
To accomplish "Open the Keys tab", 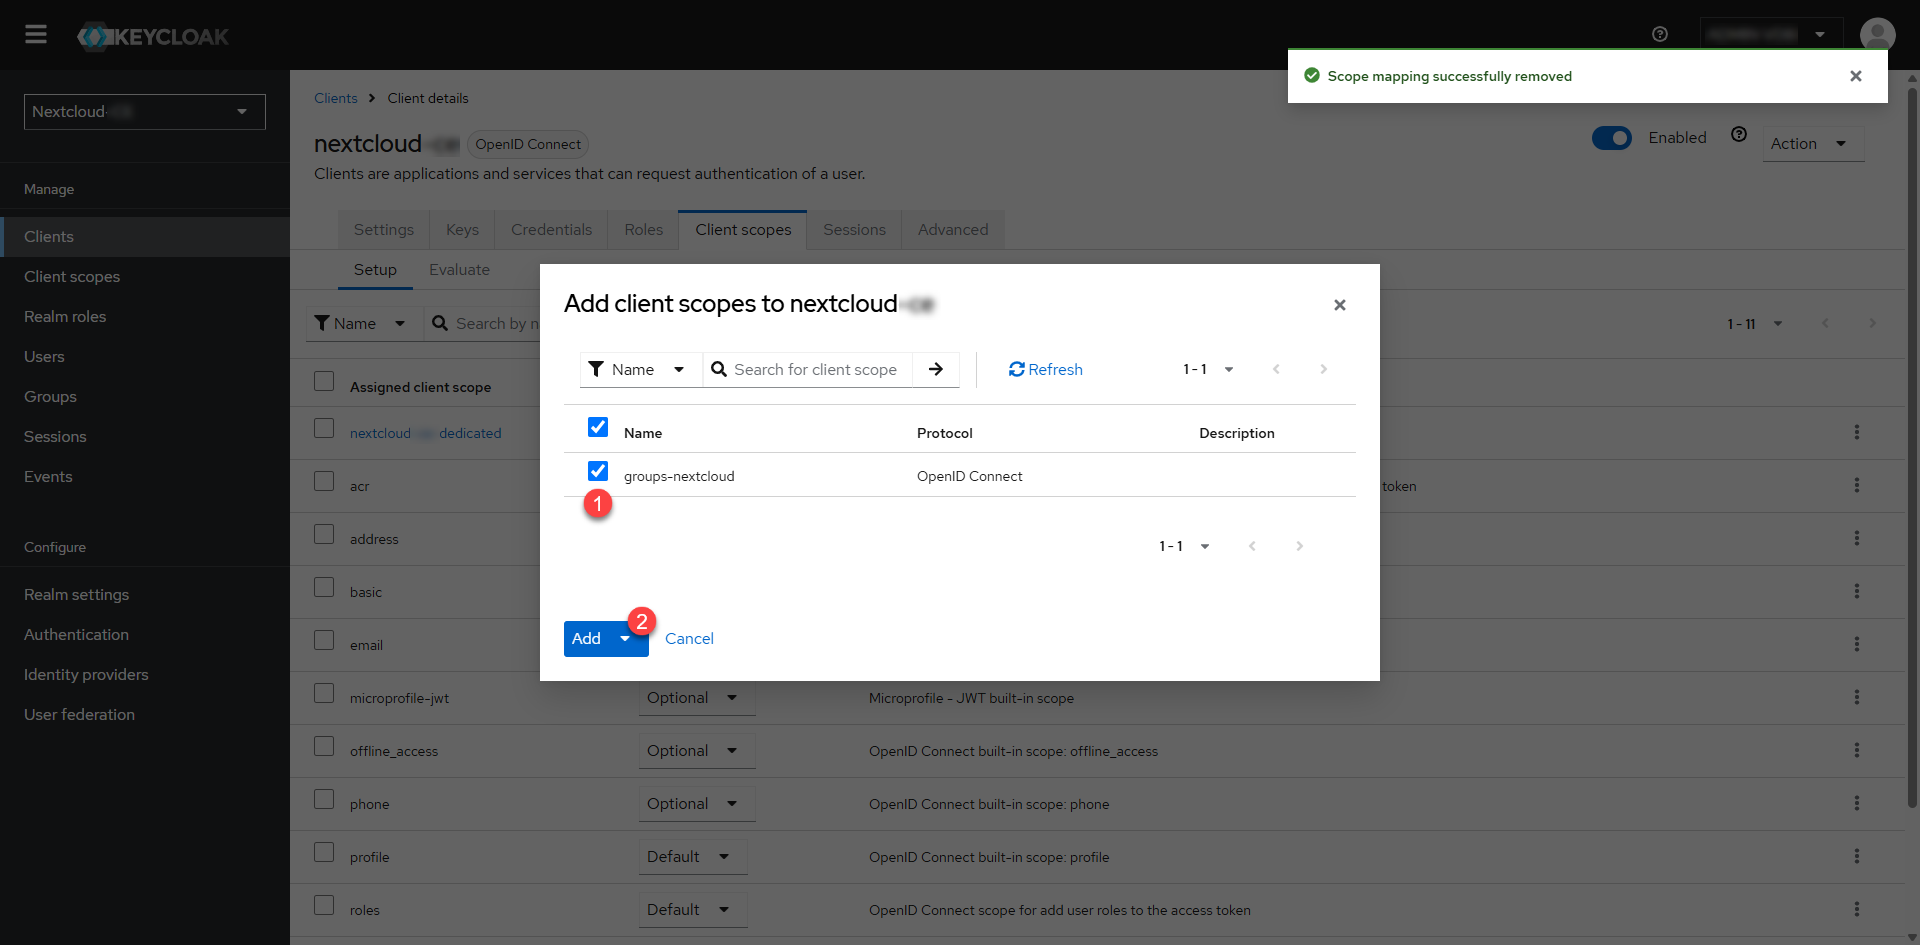I will 462,230.
